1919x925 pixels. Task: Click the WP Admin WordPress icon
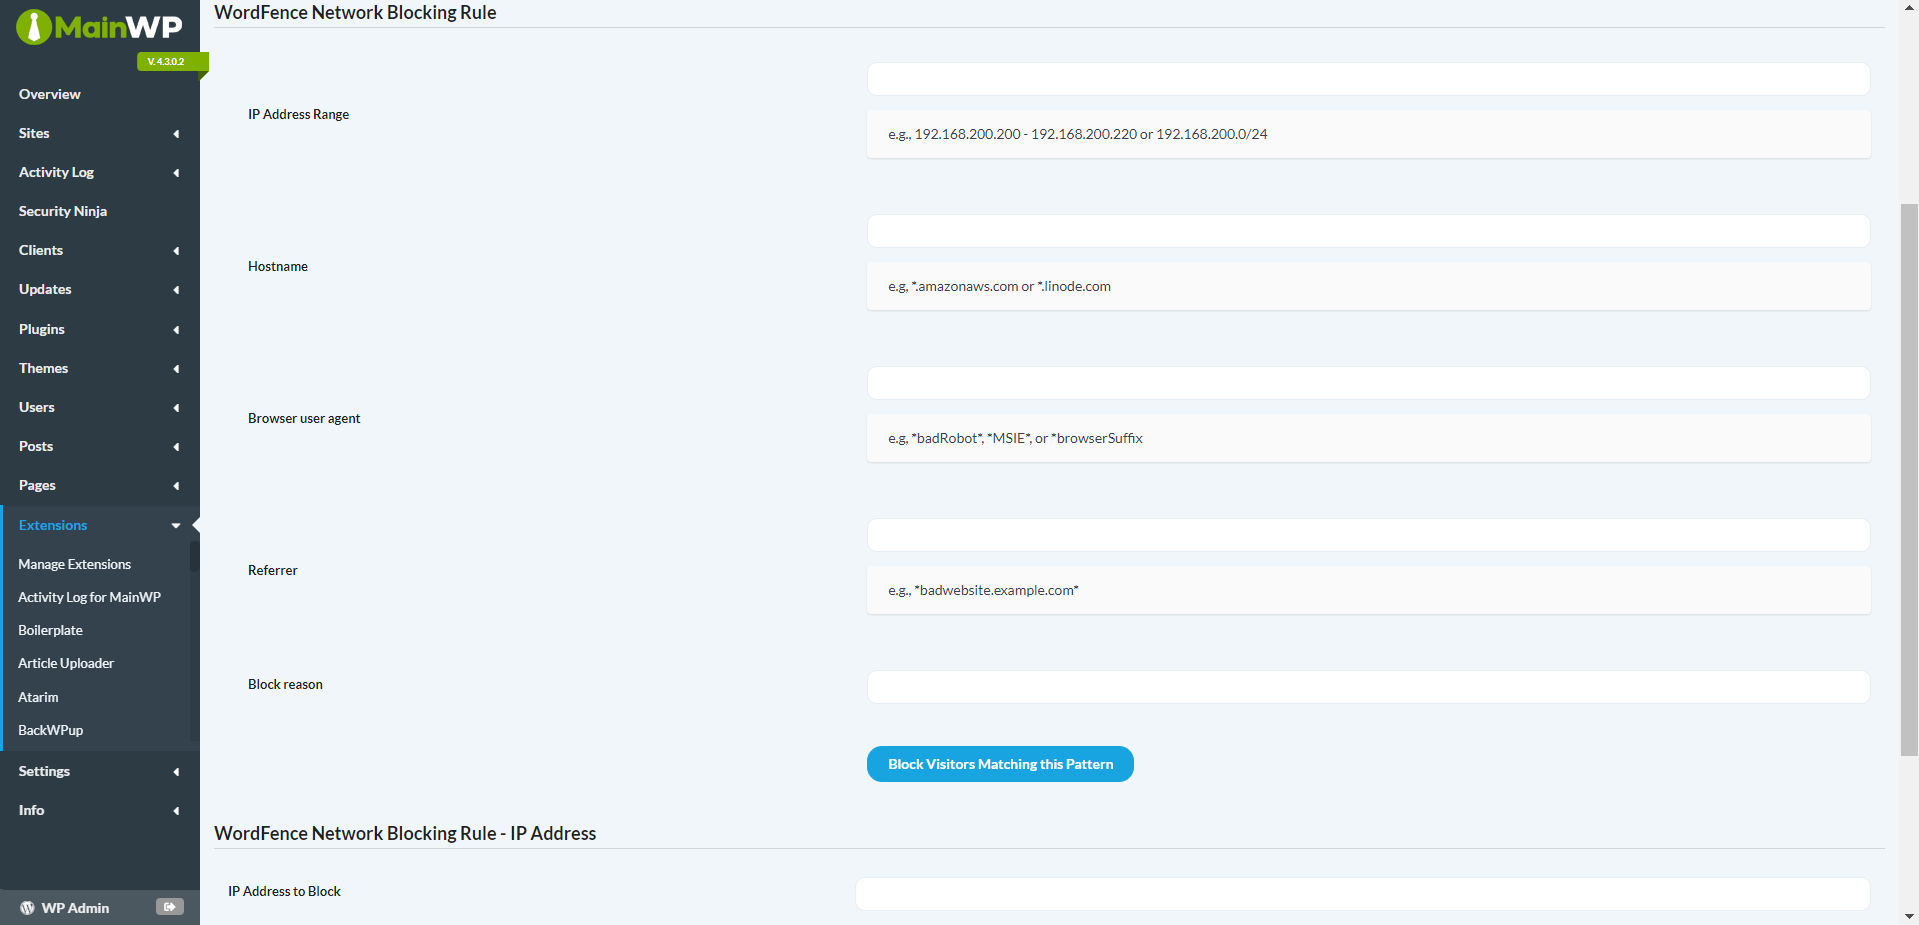(27, 908)
